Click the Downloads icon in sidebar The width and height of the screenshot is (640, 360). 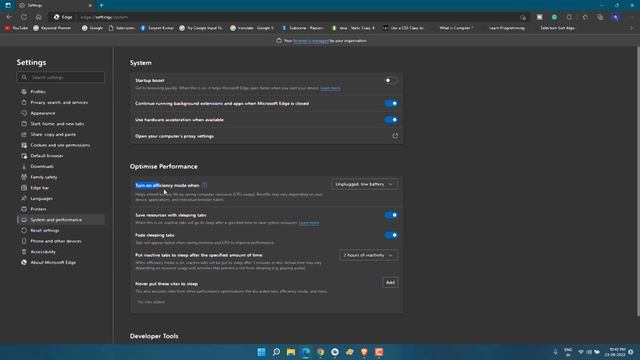coord(24,167)
